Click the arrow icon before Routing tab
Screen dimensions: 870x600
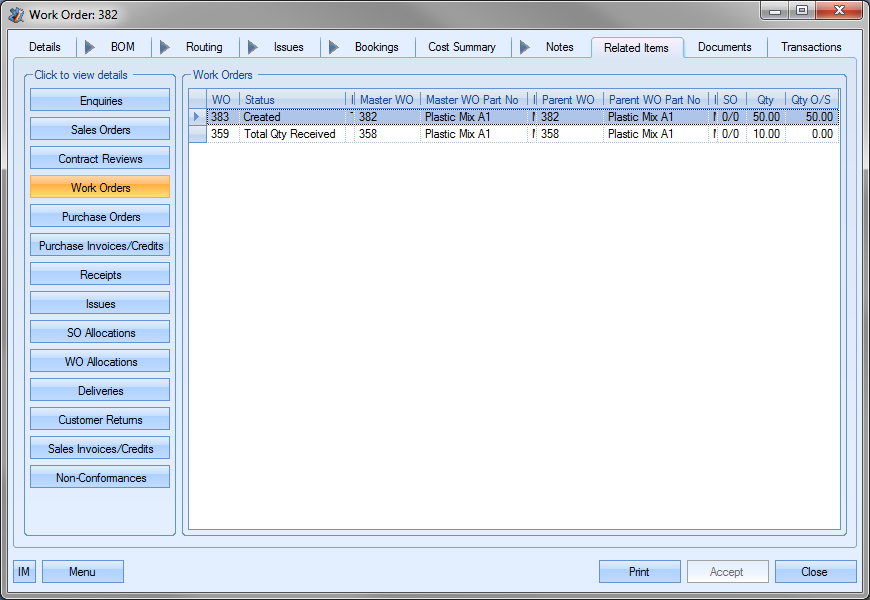tap(165, 47)
